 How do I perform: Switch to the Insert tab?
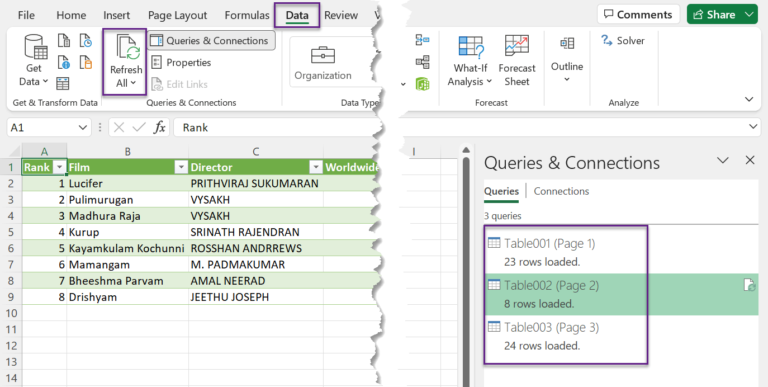pos(117,15)
